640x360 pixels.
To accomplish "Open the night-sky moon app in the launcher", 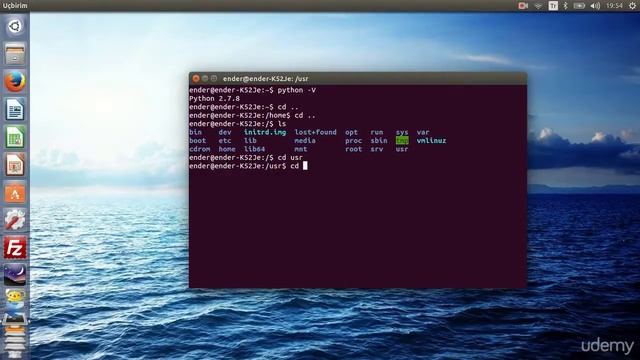I will [15, 274].
